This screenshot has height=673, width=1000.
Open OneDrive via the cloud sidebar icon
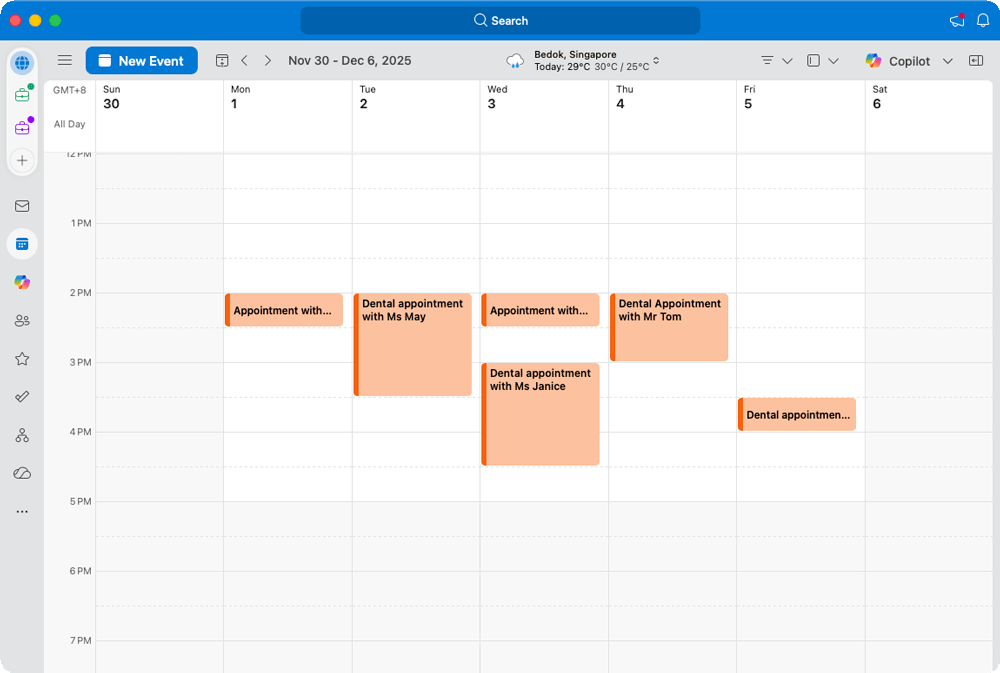(x=22, y=473)
